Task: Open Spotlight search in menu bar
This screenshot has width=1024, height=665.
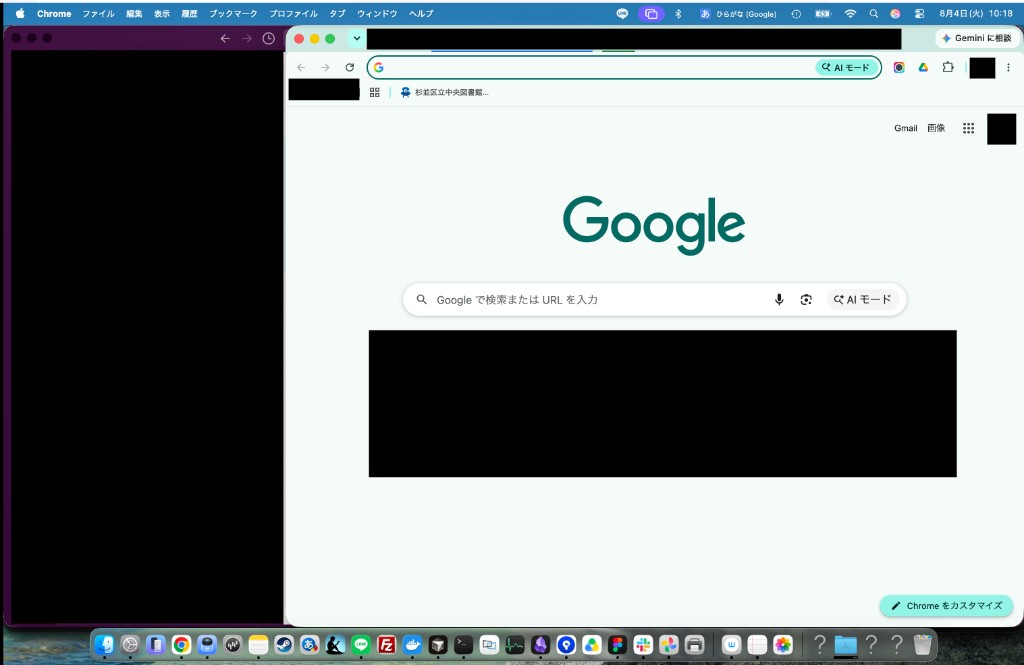Action: pyautogui.click(x=873, y=13)
